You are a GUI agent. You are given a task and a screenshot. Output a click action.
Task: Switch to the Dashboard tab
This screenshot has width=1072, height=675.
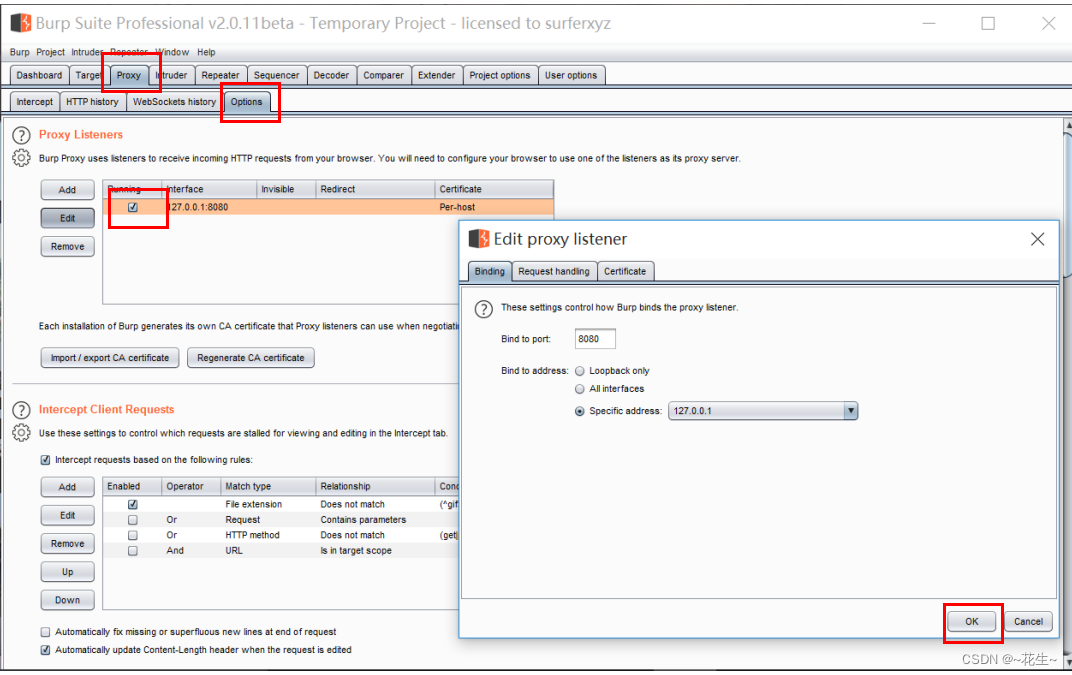40,75
